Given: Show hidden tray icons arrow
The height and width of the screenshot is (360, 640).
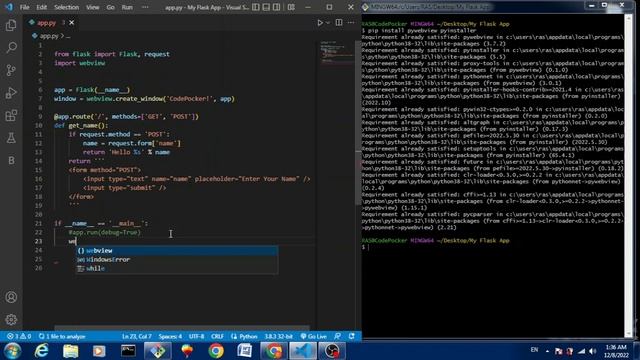Looking at the screenshot, I should coord(547,351).
